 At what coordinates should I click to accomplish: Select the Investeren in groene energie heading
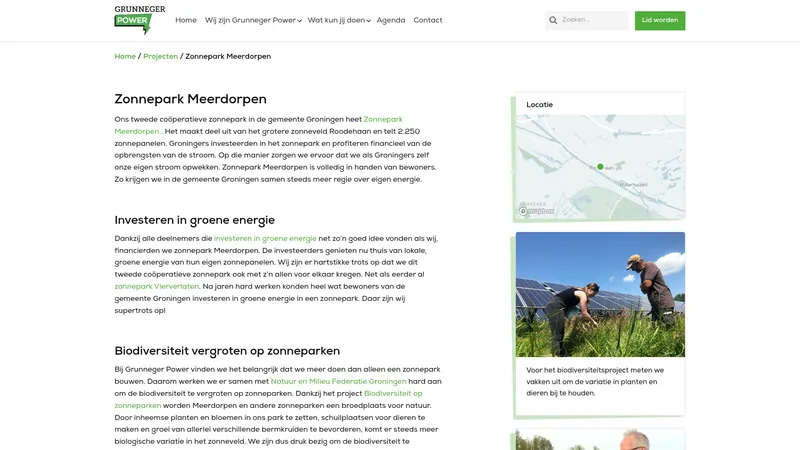click(194, 220)
